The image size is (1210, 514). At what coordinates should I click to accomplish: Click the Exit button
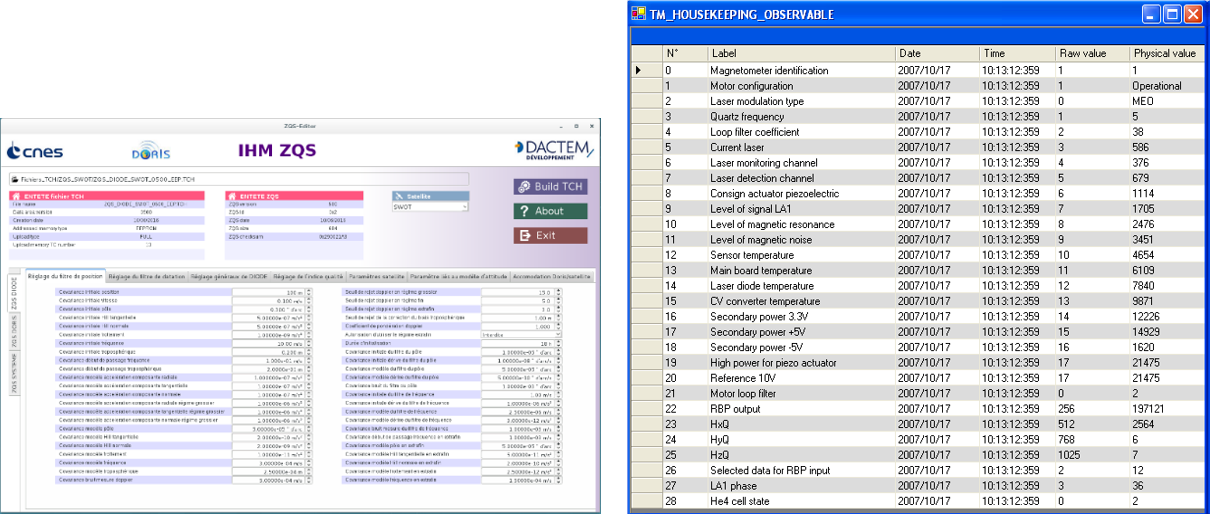coord(551,235)
